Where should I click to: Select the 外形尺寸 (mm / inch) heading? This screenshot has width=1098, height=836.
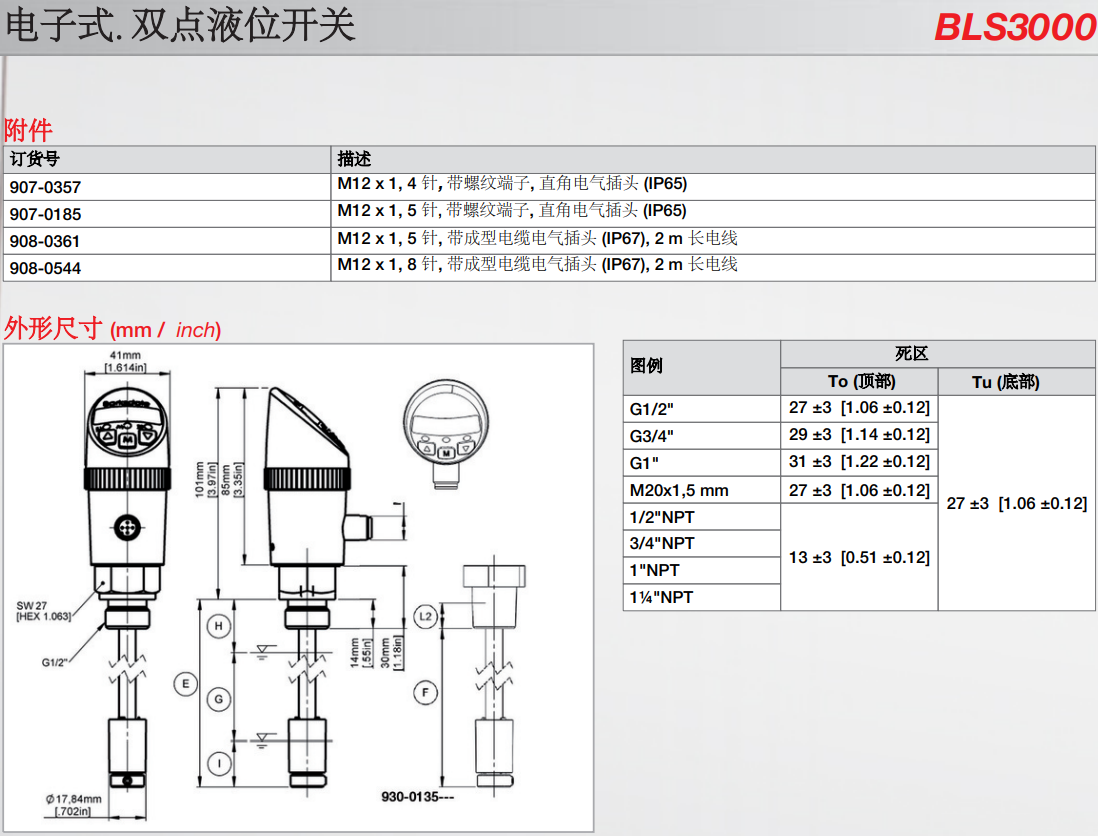pyautogui.click(x=113, y=328)
